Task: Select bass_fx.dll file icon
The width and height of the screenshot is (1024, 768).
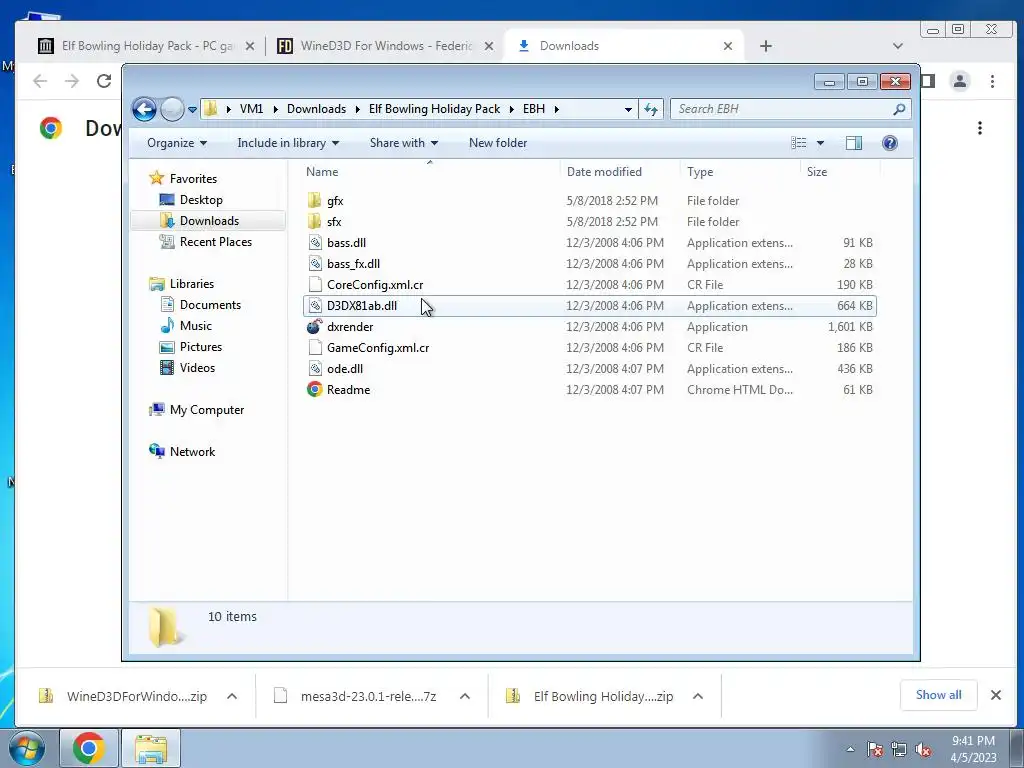Action: pos(315,264)
